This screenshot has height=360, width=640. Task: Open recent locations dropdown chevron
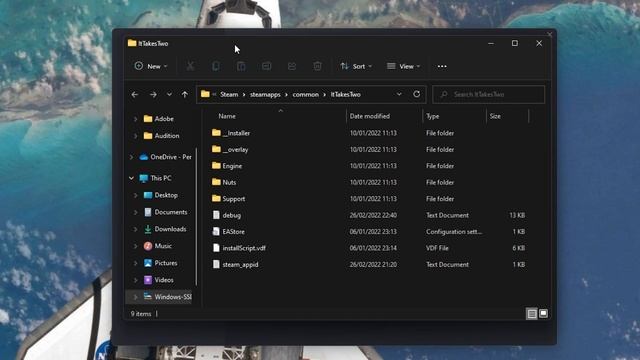point(169,95)
